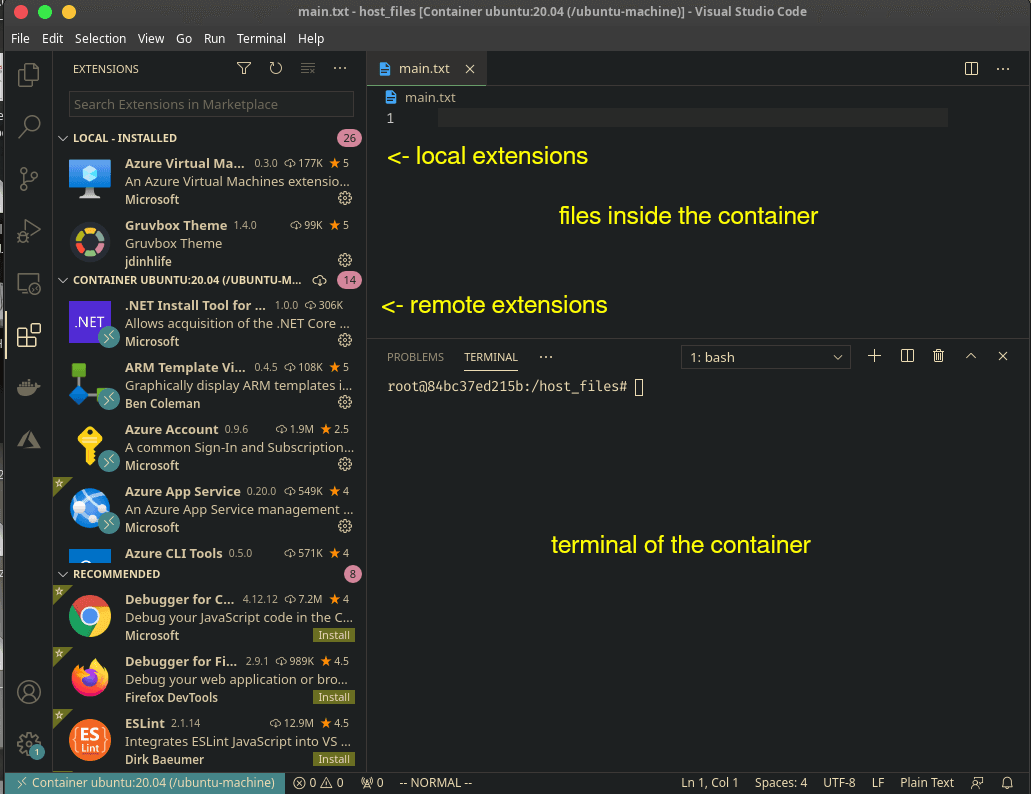The image size is (1031, 794).
Task: Click the remote Container ubuntu:20.04 indicator
Action: (x=146, y=783)
